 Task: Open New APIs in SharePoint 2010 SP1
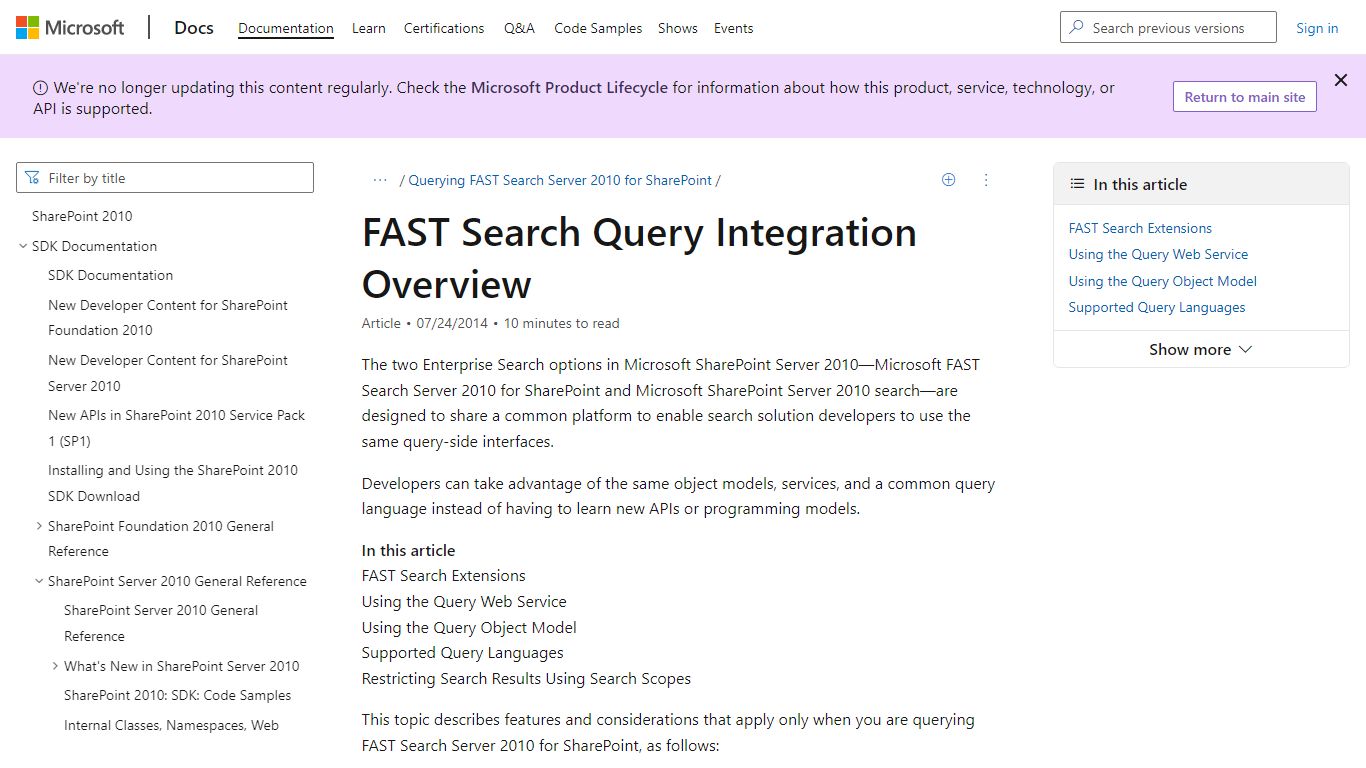[177, 428]
